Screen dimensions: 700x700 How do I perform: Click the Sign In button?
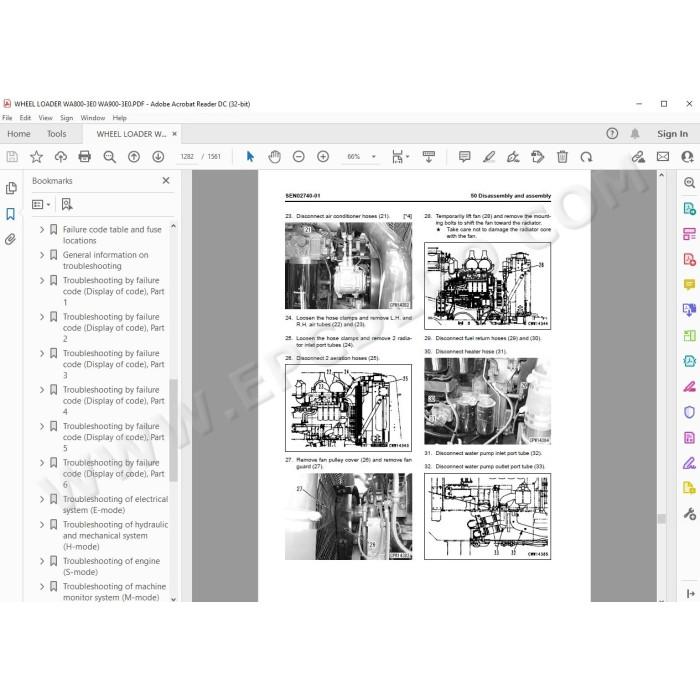(672, 133)
